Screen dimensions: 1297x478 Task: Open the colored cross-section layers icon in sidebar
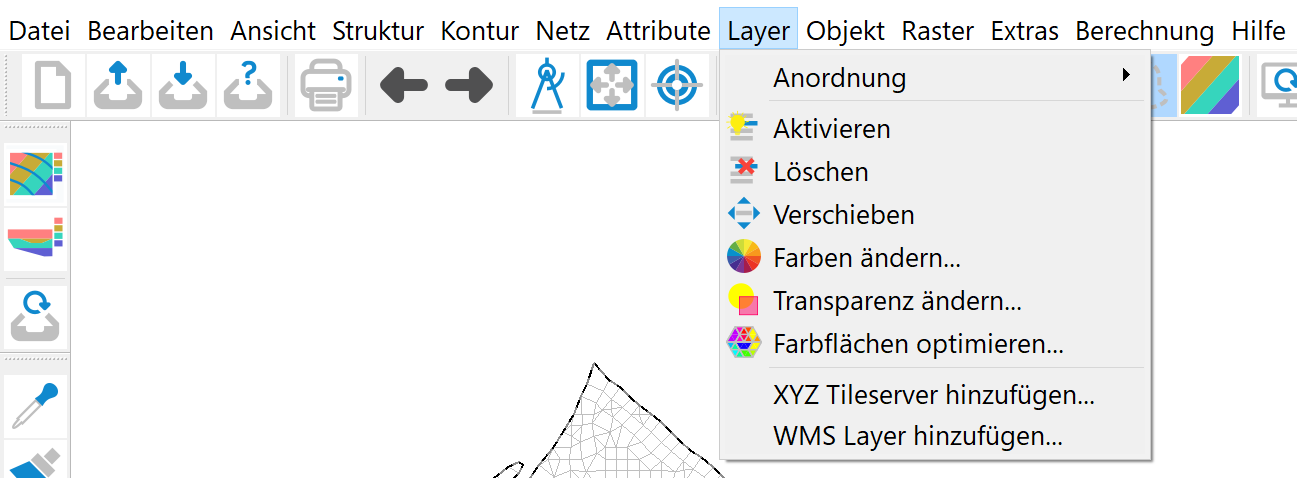point(36,239)
